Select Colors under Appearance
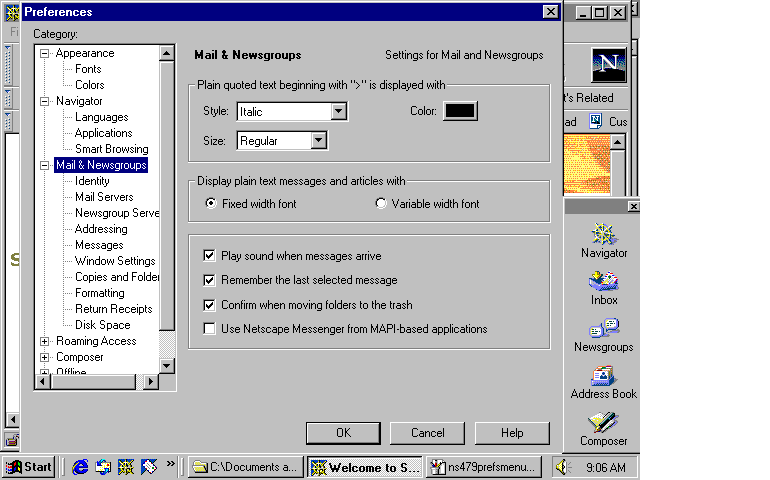This screenshot has width=770, height=480. click(89, 85)
